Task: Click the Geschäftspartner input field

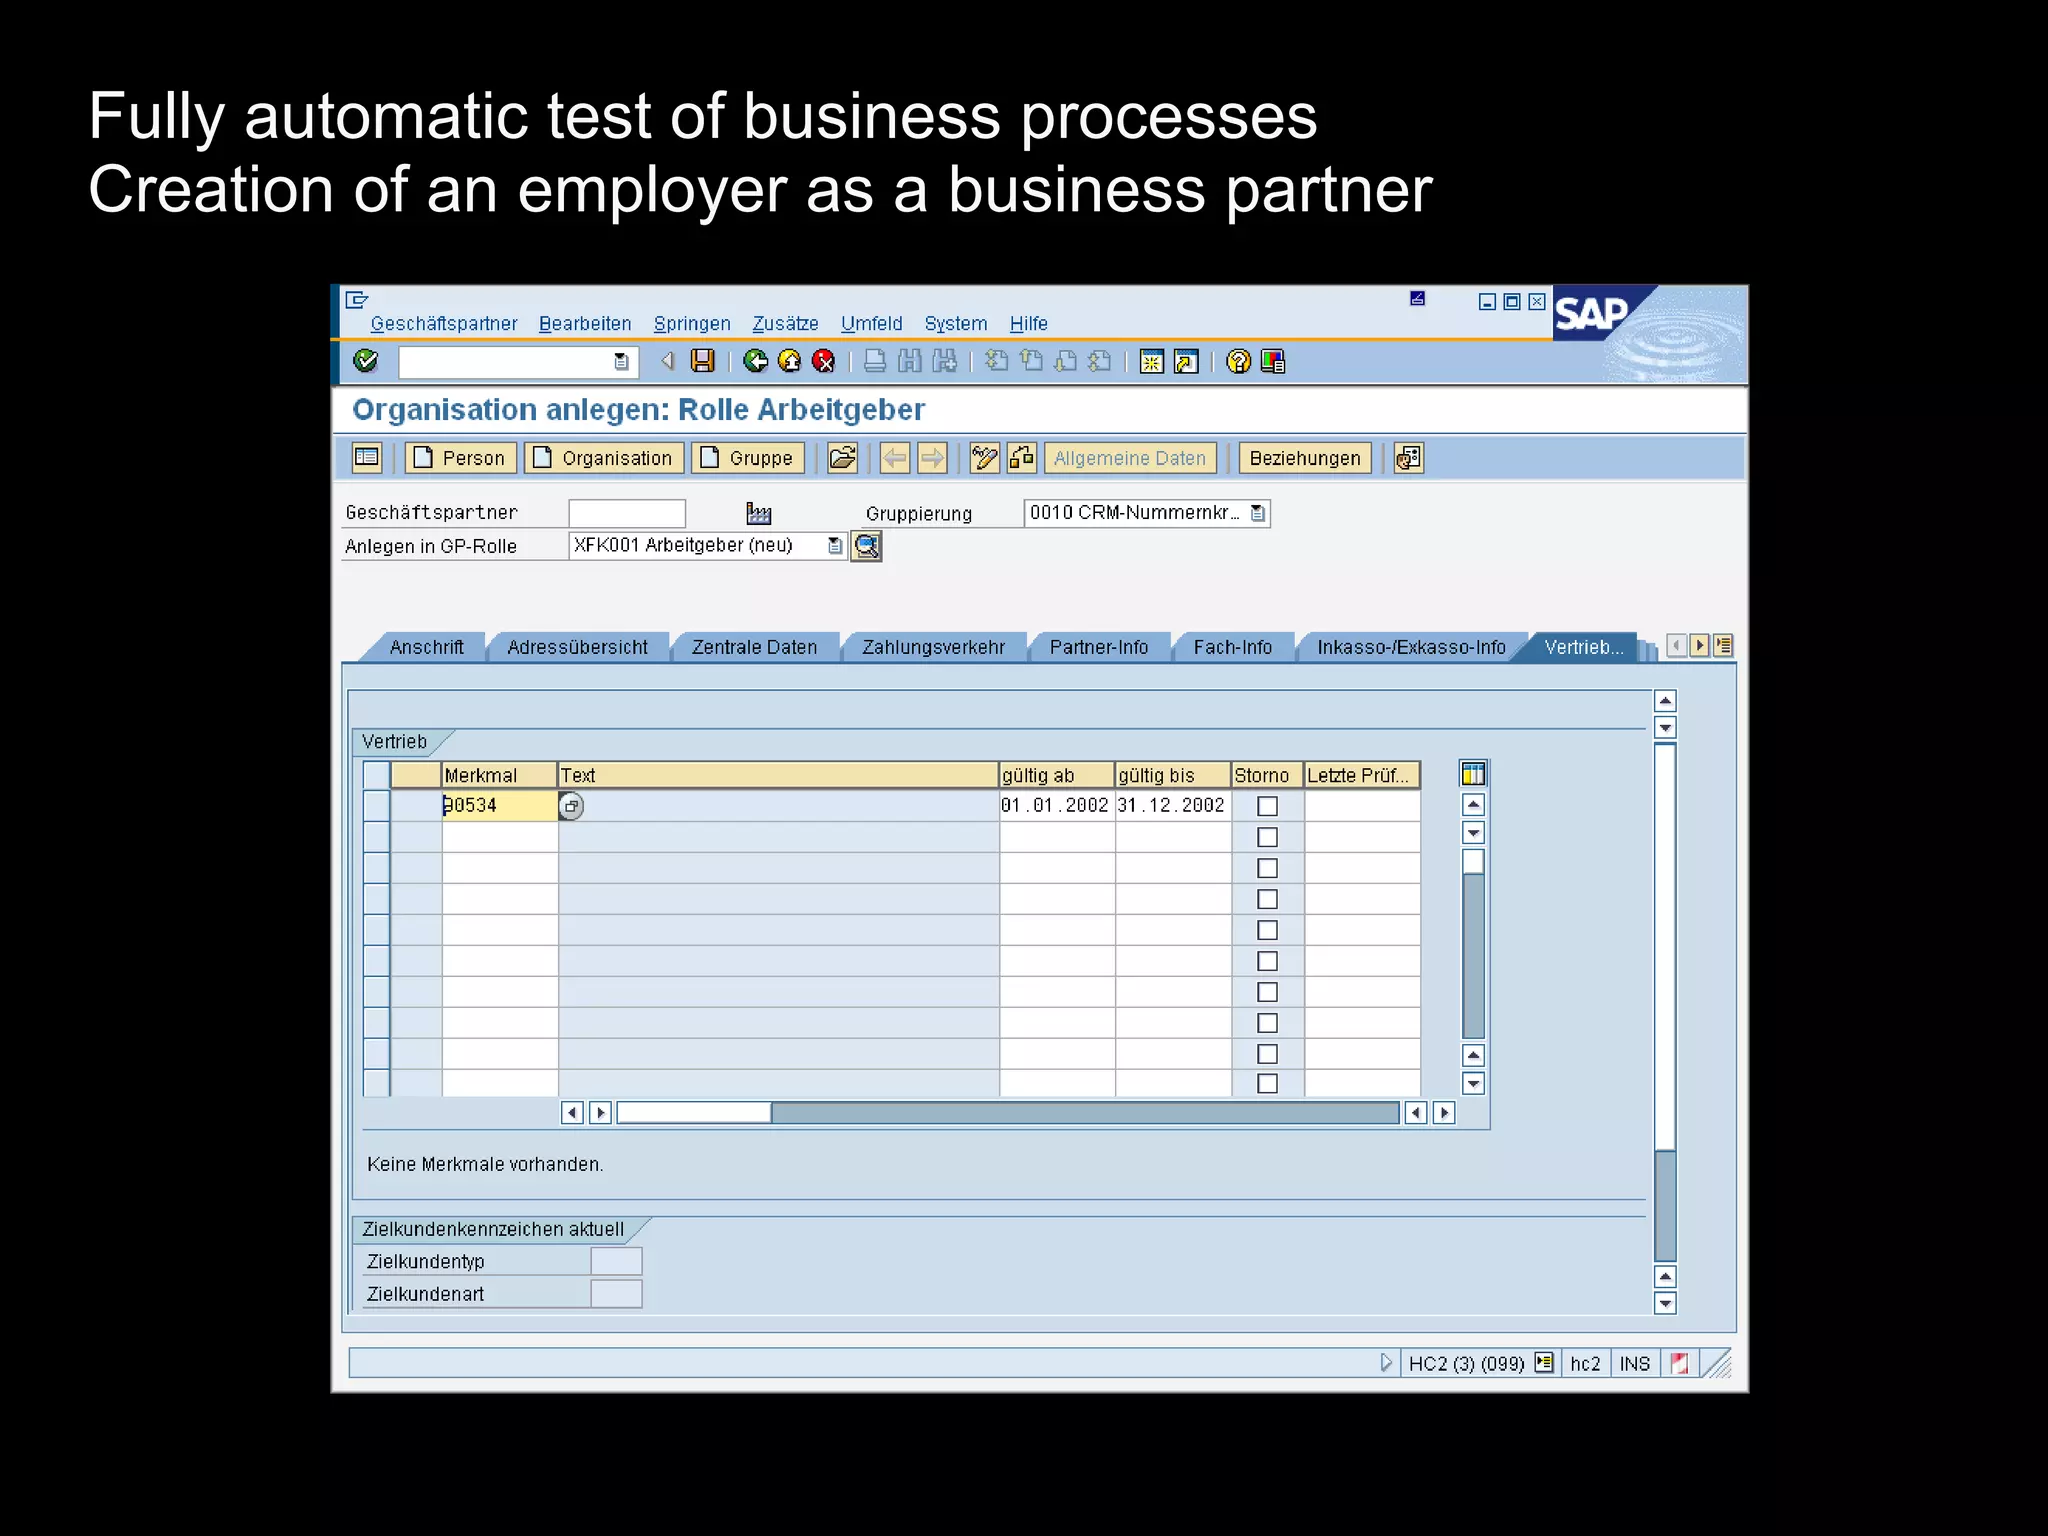Action: tap(627, 513)
